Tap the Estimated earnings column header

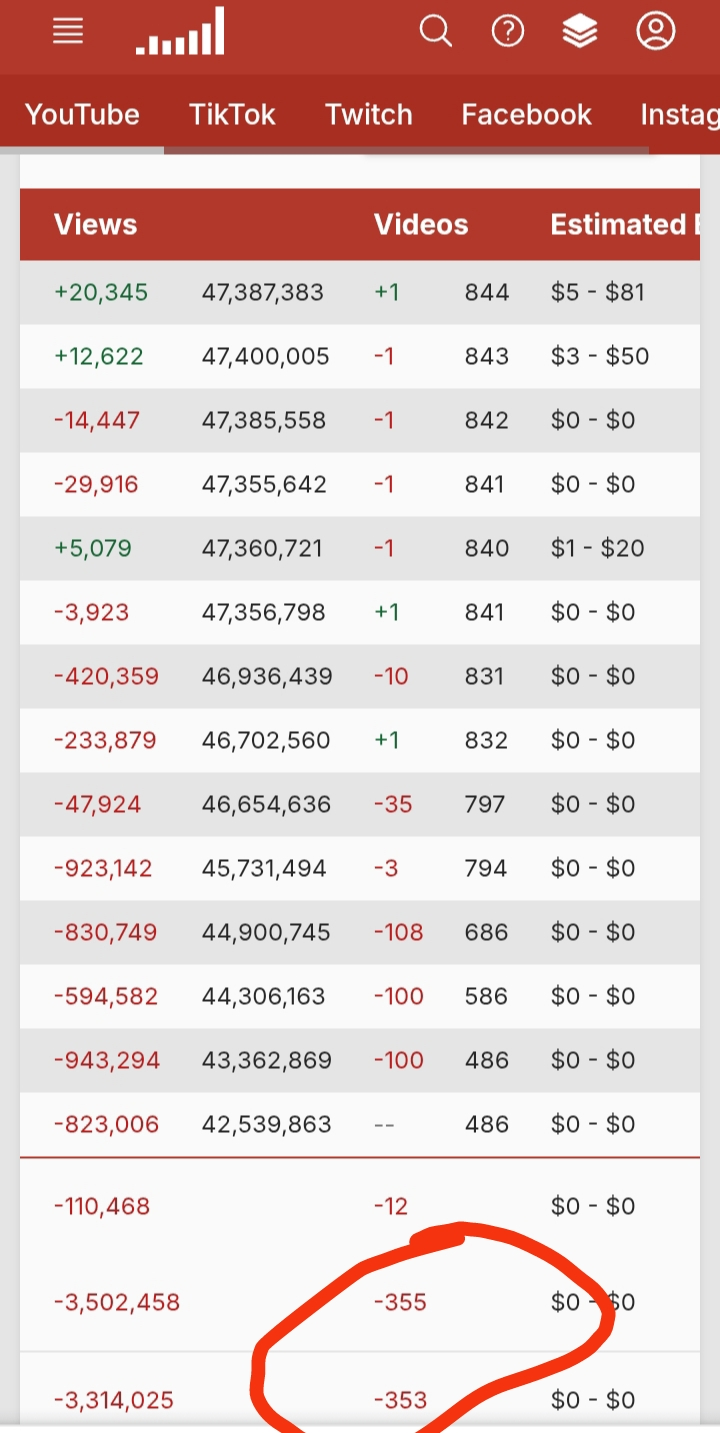coord(625,224)
